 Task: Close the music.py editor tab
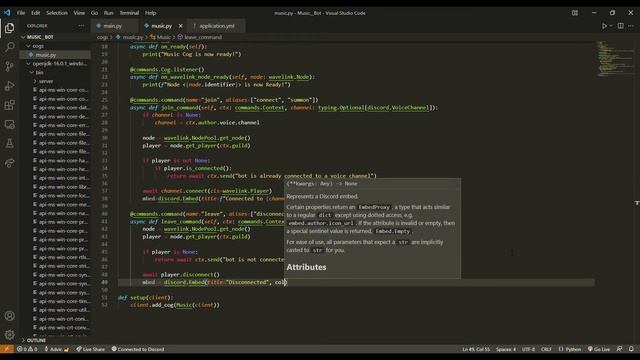180,26
